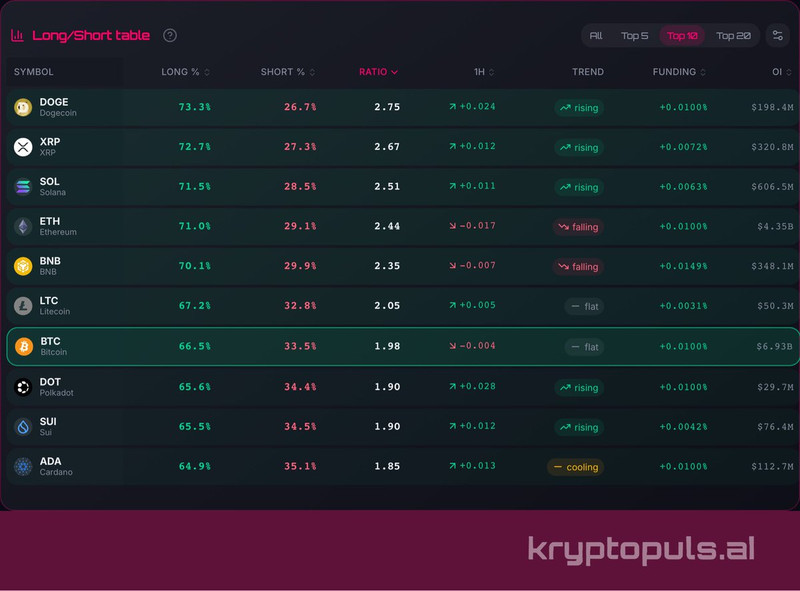Click SUI funding rate +0.0042%

pyautogui.click(x=683, y=427)
